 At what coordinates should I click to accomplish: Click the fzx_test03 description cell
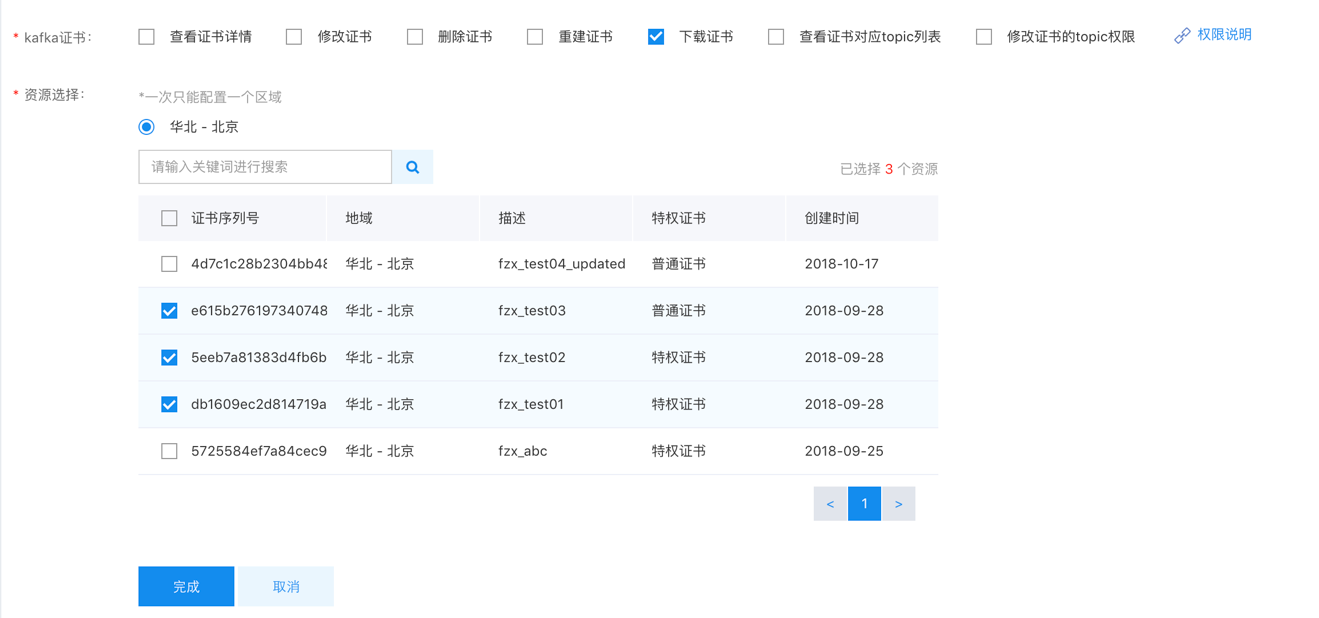tap(532, 311)
